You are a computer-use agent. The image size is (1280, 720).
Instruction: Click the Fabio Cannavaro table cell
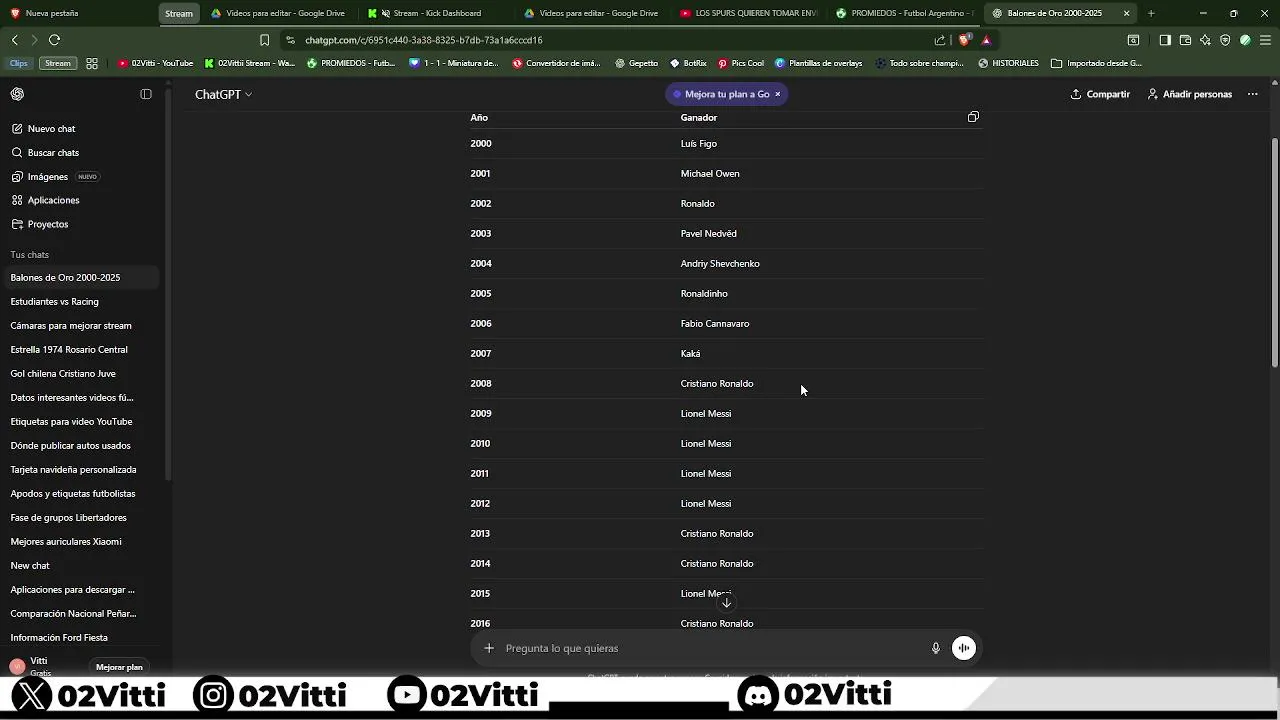coord(715,324)
